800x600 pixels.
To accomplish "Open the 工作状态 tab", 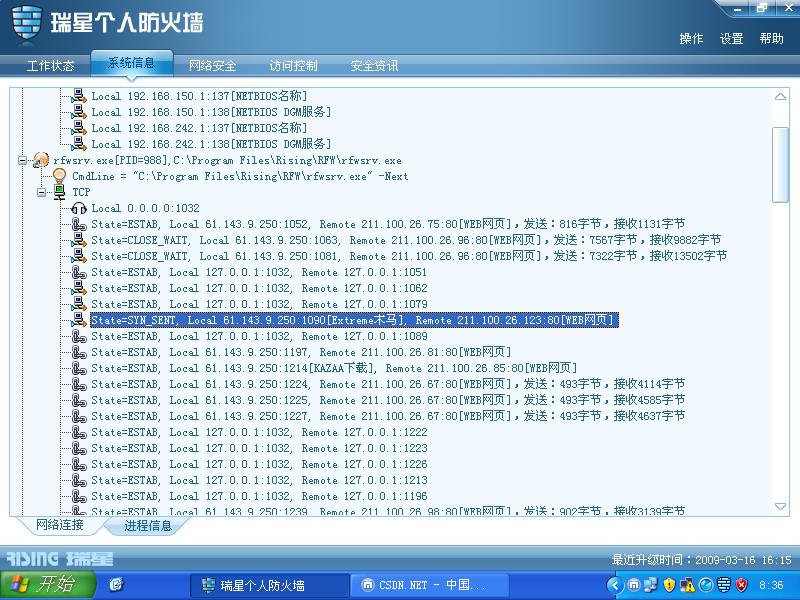I will click(50, 66).
